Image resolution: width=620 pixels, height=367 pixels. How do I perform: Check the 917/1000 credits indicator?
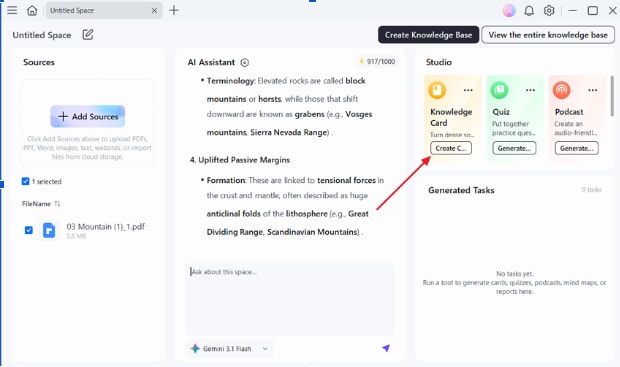377,61
